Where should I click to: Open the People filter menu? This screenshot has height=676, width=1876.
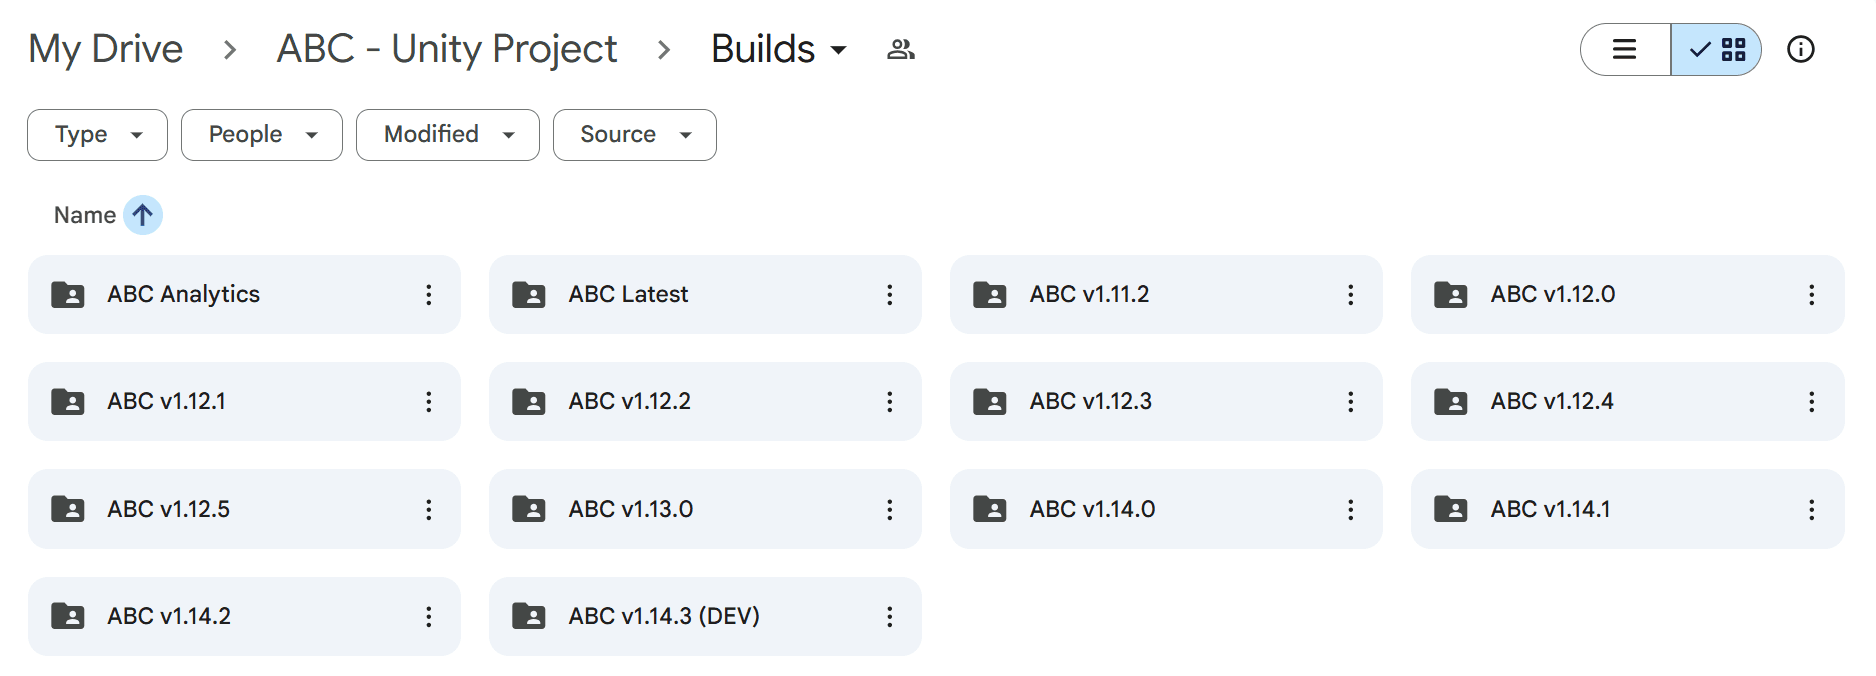[x=261, y=134]
